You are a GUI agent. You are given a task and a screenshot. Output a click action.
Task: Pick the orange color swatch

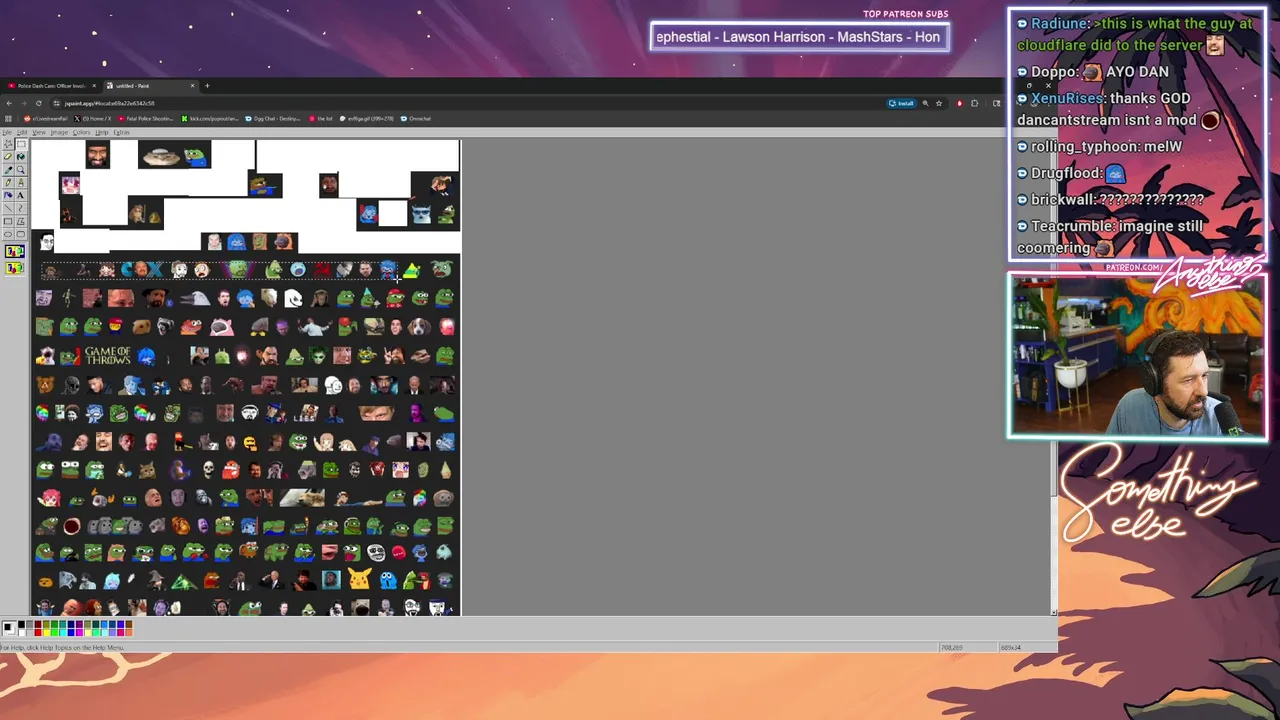pyautogui.click(x=129, y=633)
